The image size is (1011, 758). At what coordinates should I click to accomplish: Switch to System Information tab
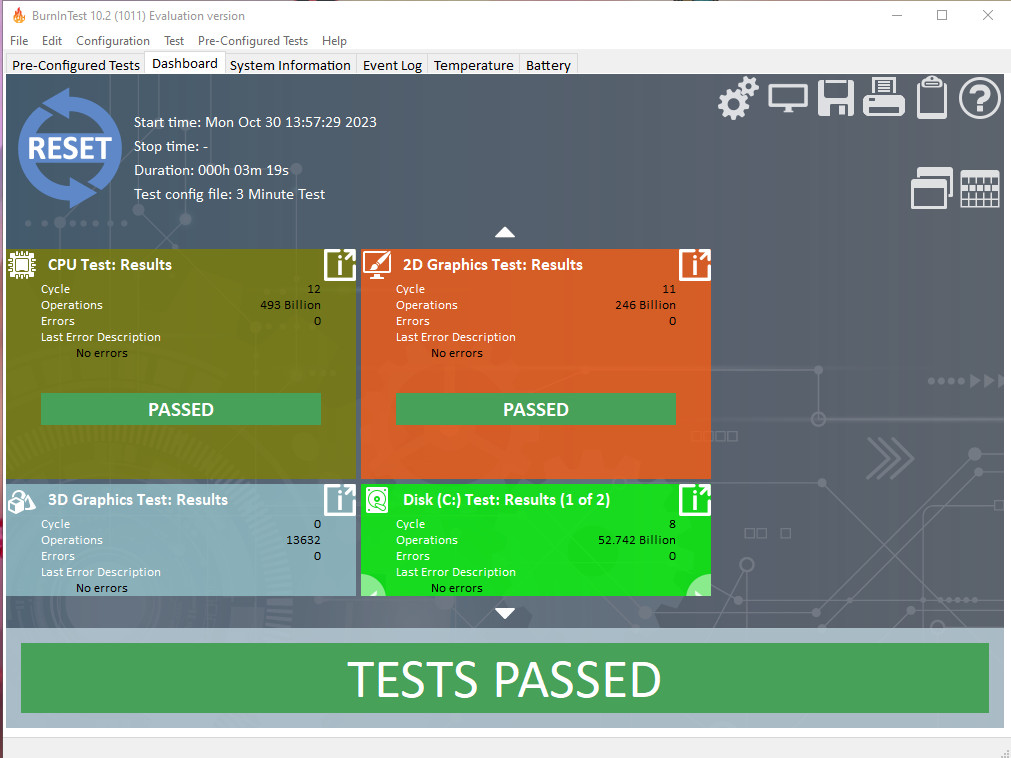point(290,65)
